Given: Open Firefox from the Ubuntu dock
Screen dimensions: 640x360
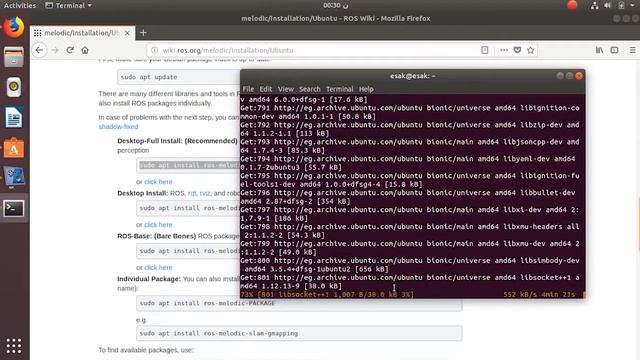Looking at the screenshot, I should [14, 27].
